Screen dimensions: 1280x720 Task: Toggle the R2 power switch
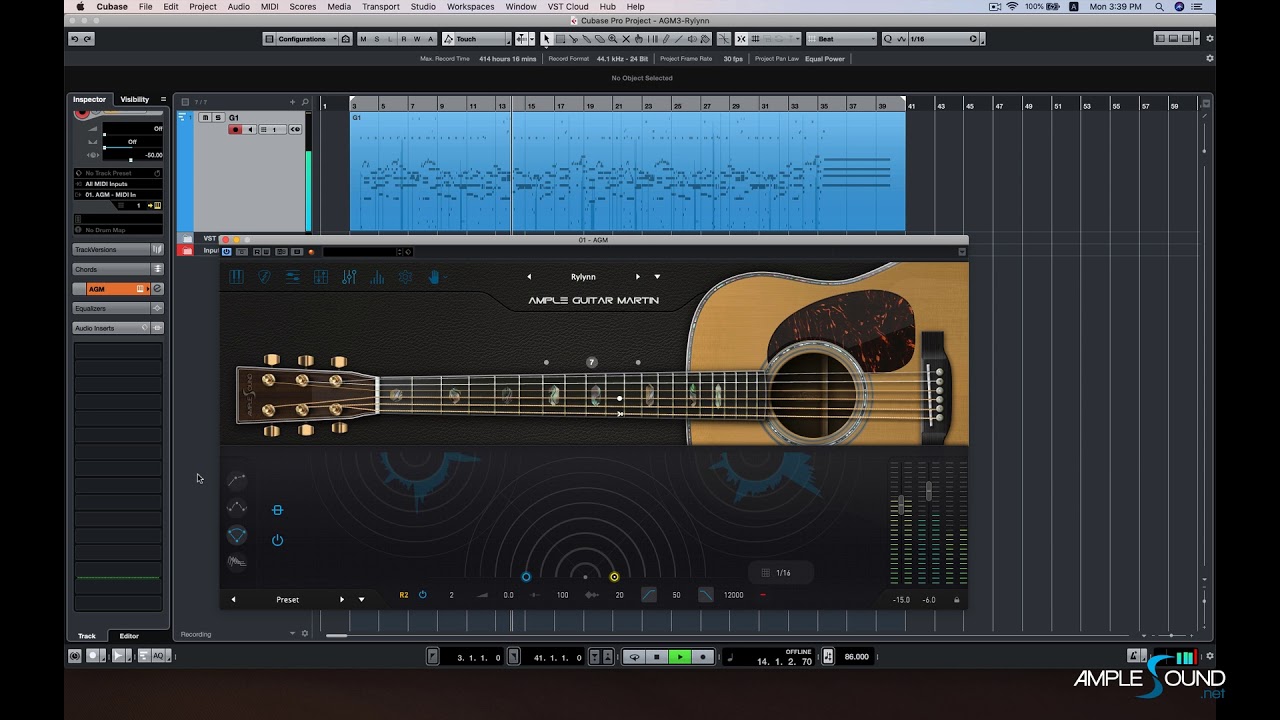tap(422, 595)
